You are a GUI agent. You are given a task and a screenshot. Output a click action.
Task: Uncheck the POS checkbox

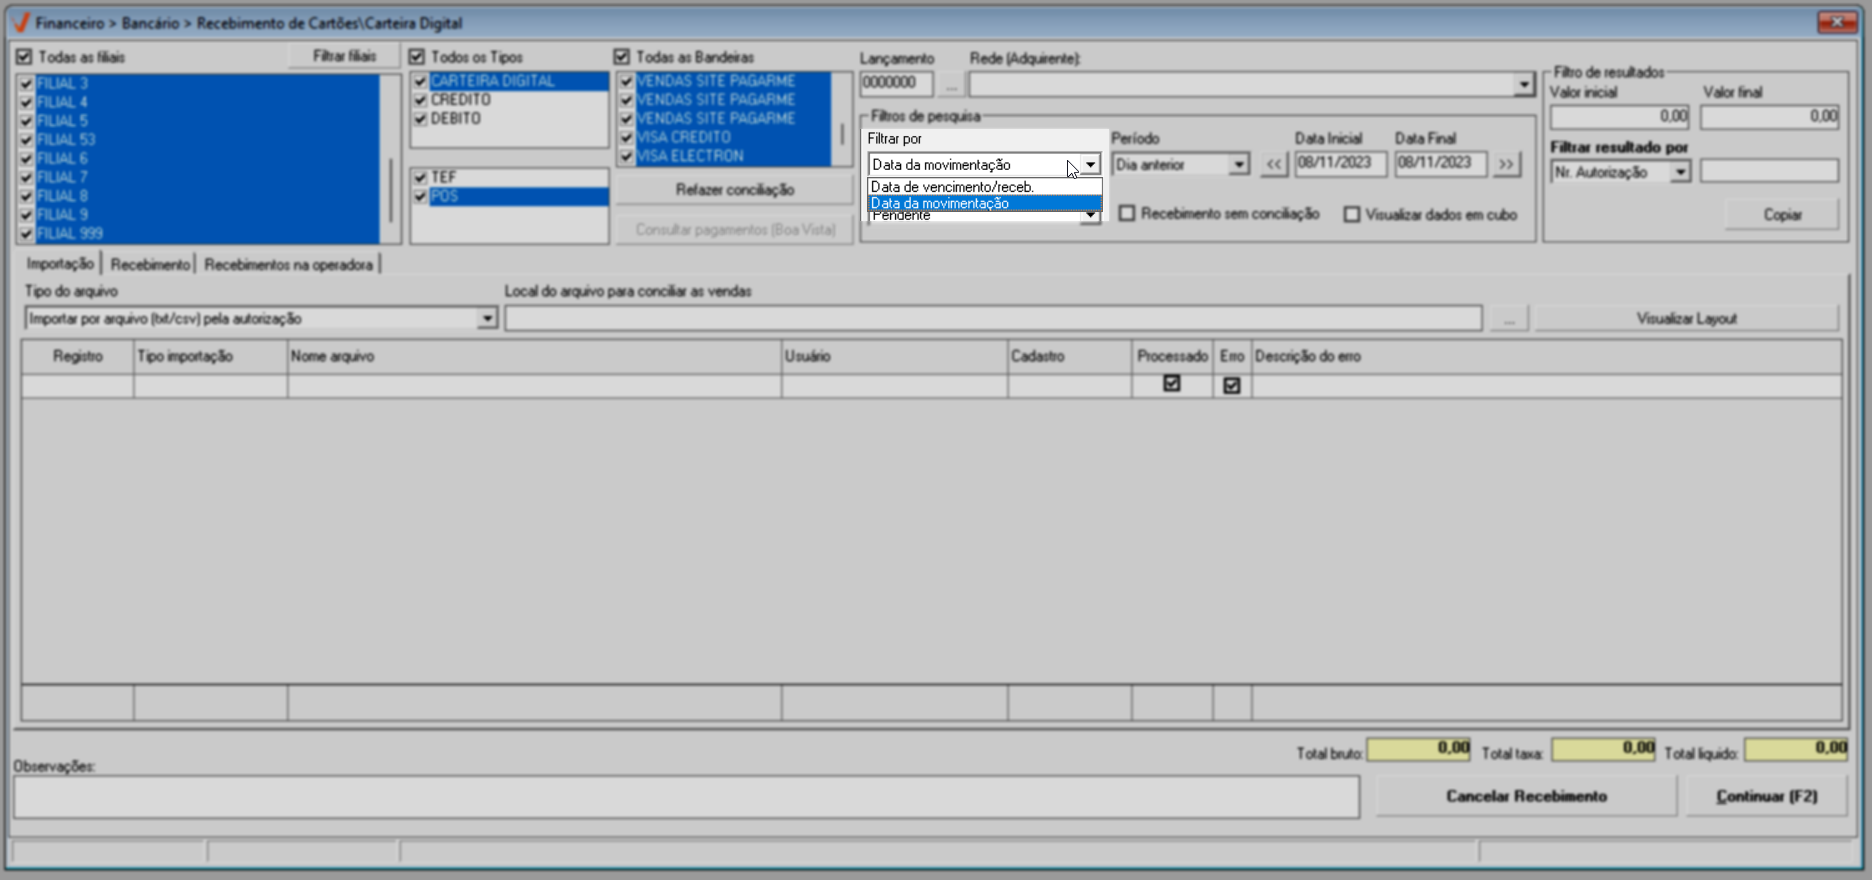pyautogui.click(x=421, y=196)
